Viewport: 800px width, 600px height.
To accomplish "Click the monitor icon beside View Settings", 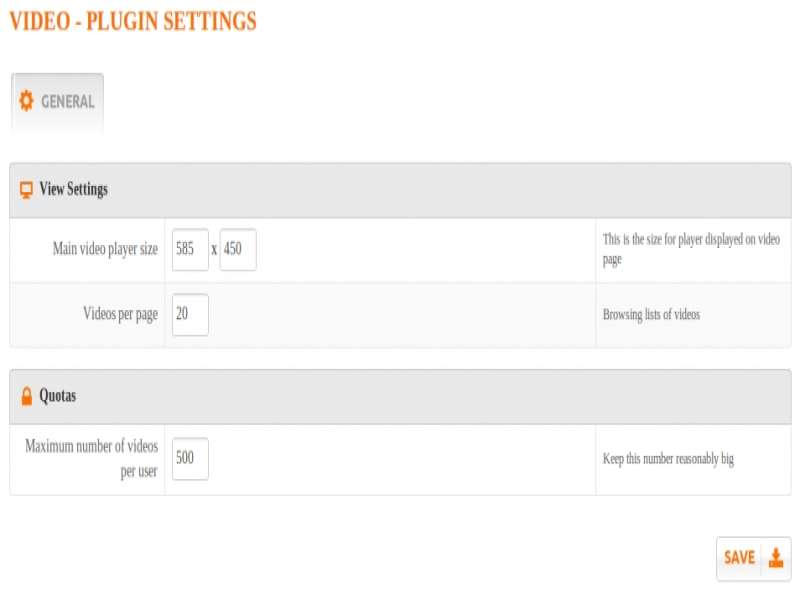I will [26, 189].
